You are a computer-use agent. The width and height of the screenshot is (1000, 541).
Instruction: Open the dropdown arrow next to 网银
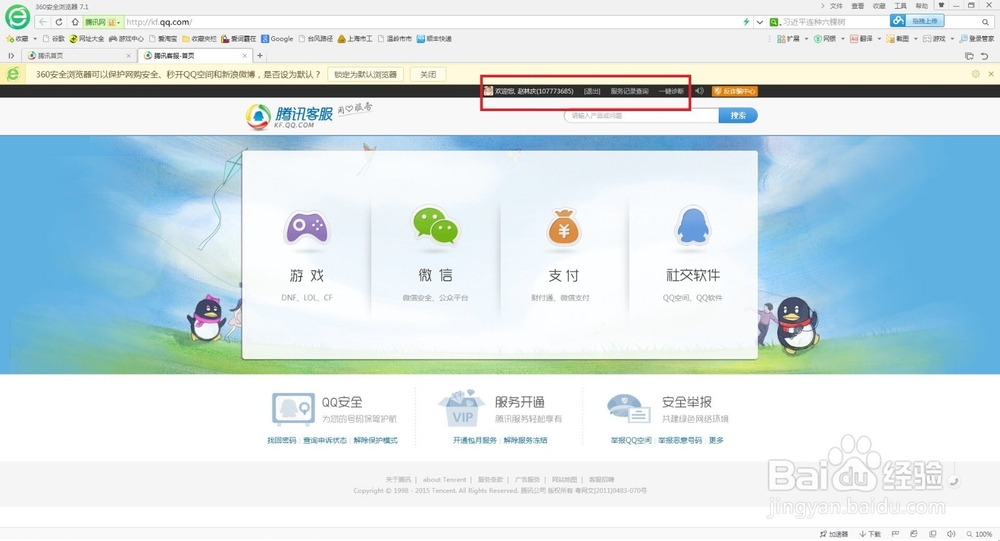coord(842,39)
